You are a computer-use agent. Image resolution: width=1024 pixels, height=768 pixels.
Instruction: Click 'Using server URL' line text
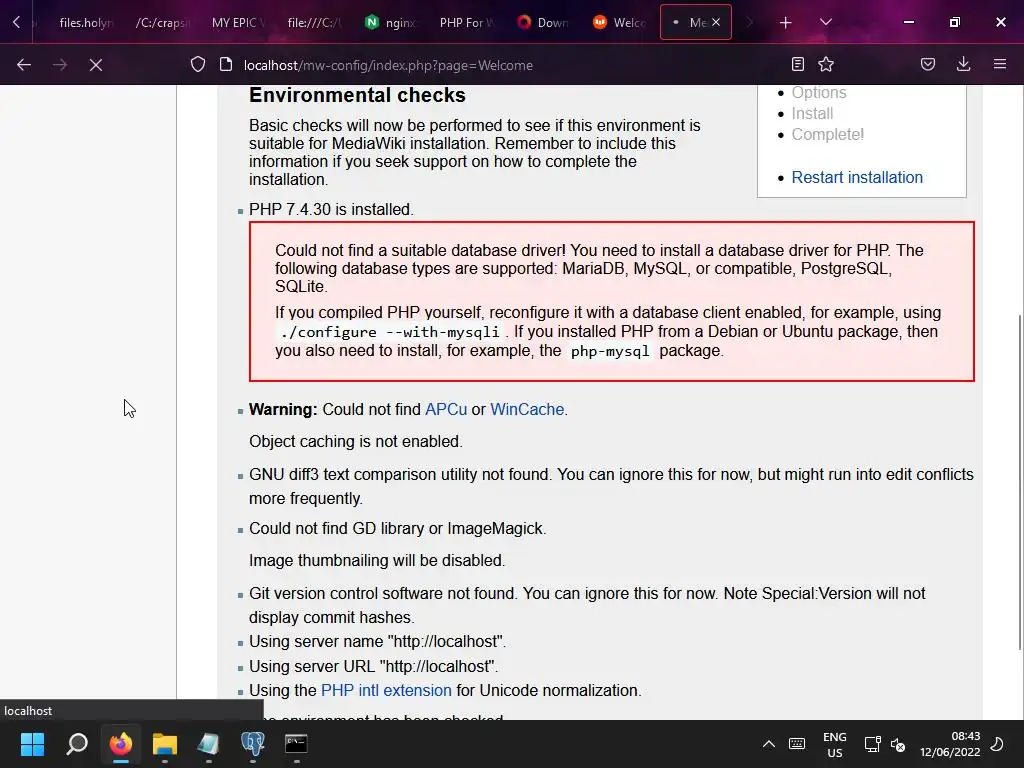(374, 666)
